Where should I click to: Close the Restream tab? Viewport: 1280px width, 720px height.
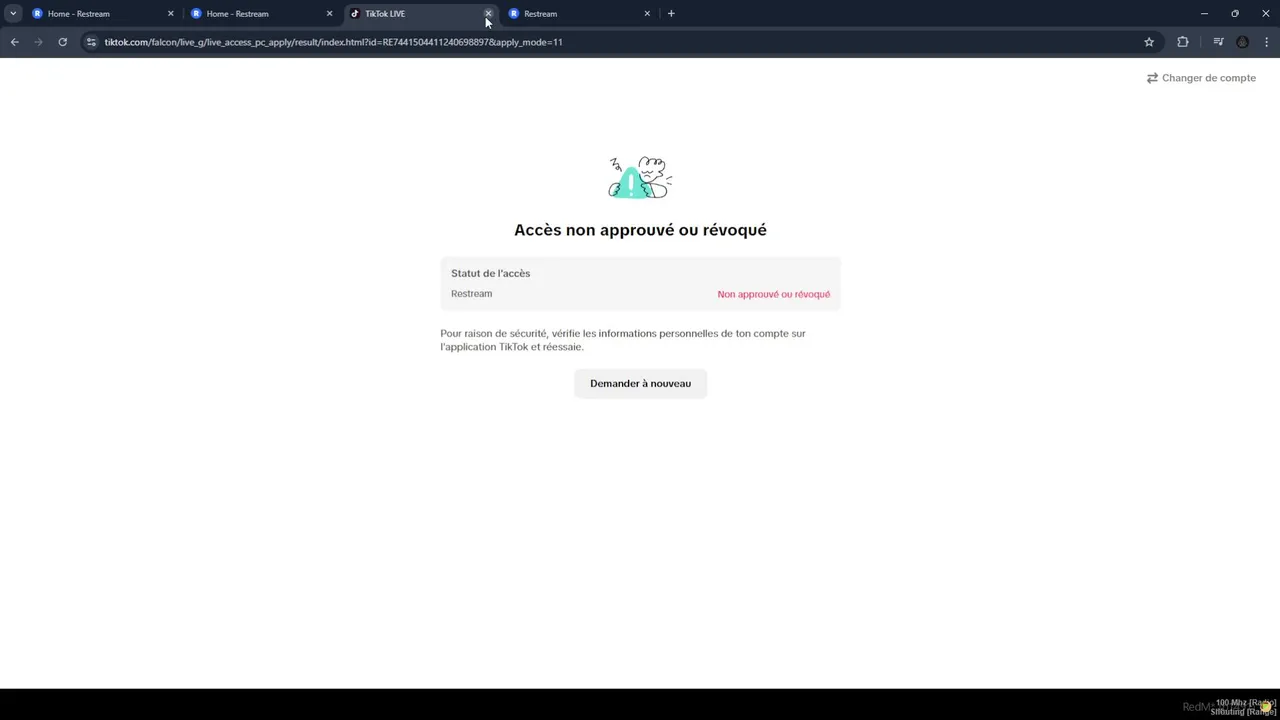[x=647, y=14]
